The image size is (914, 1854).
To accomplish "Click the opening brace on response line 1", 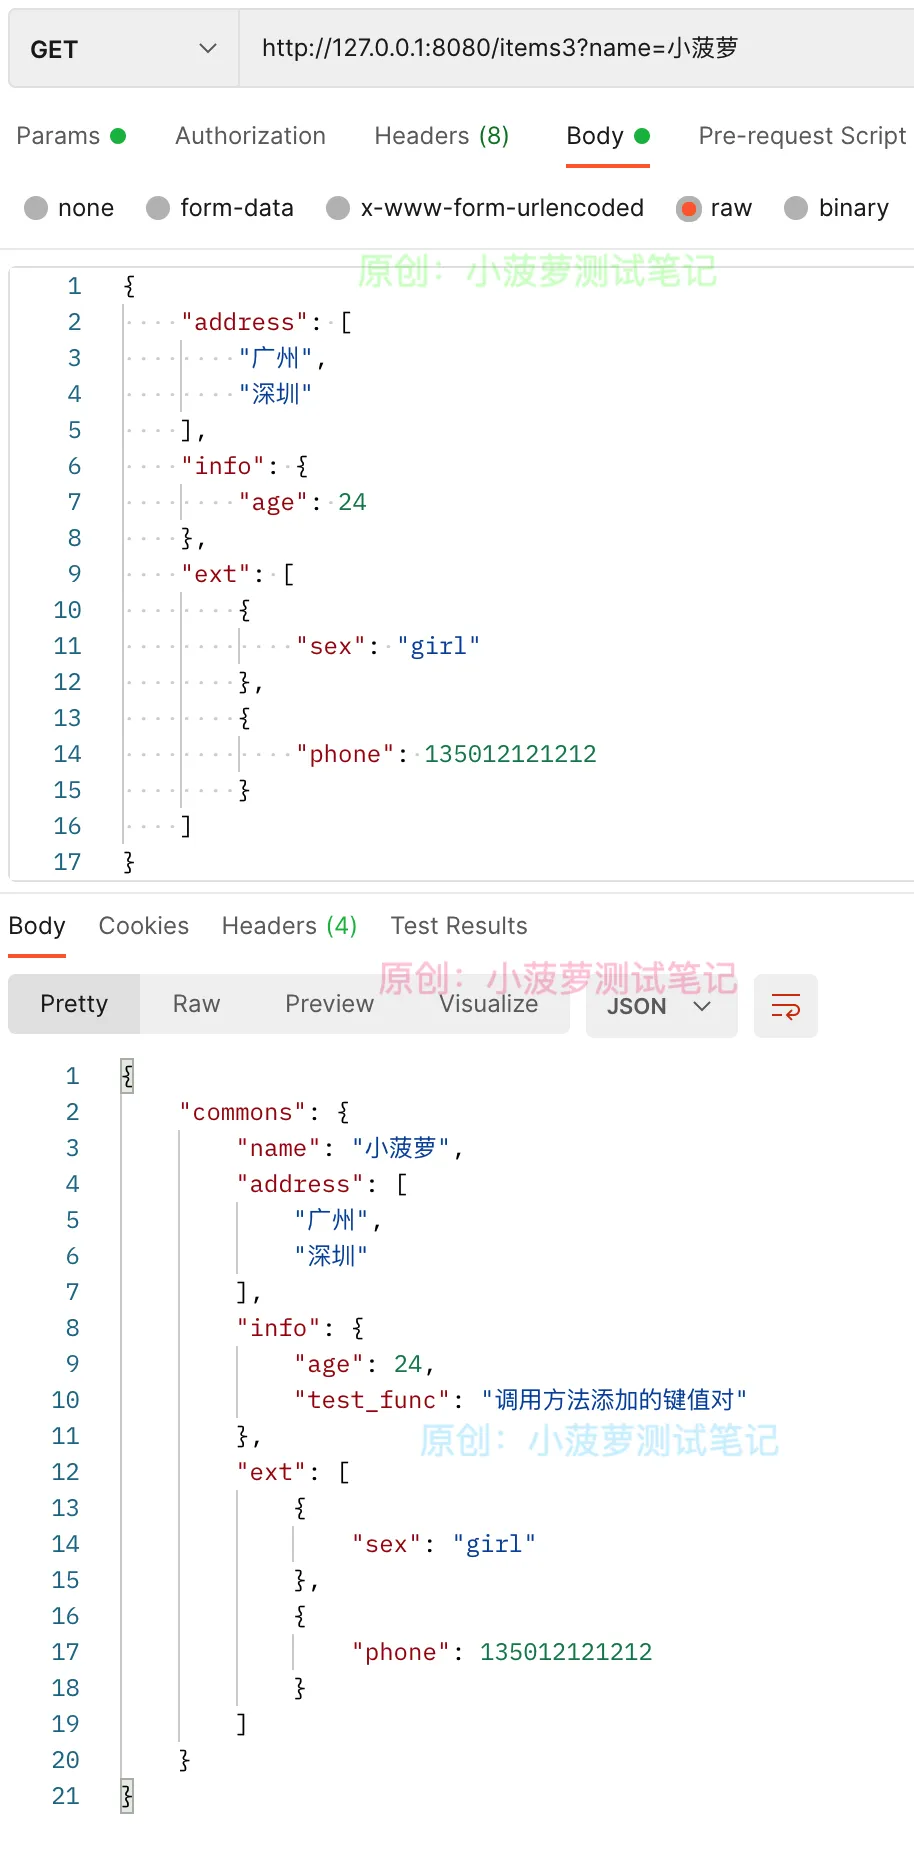I will click(127, 1076).
